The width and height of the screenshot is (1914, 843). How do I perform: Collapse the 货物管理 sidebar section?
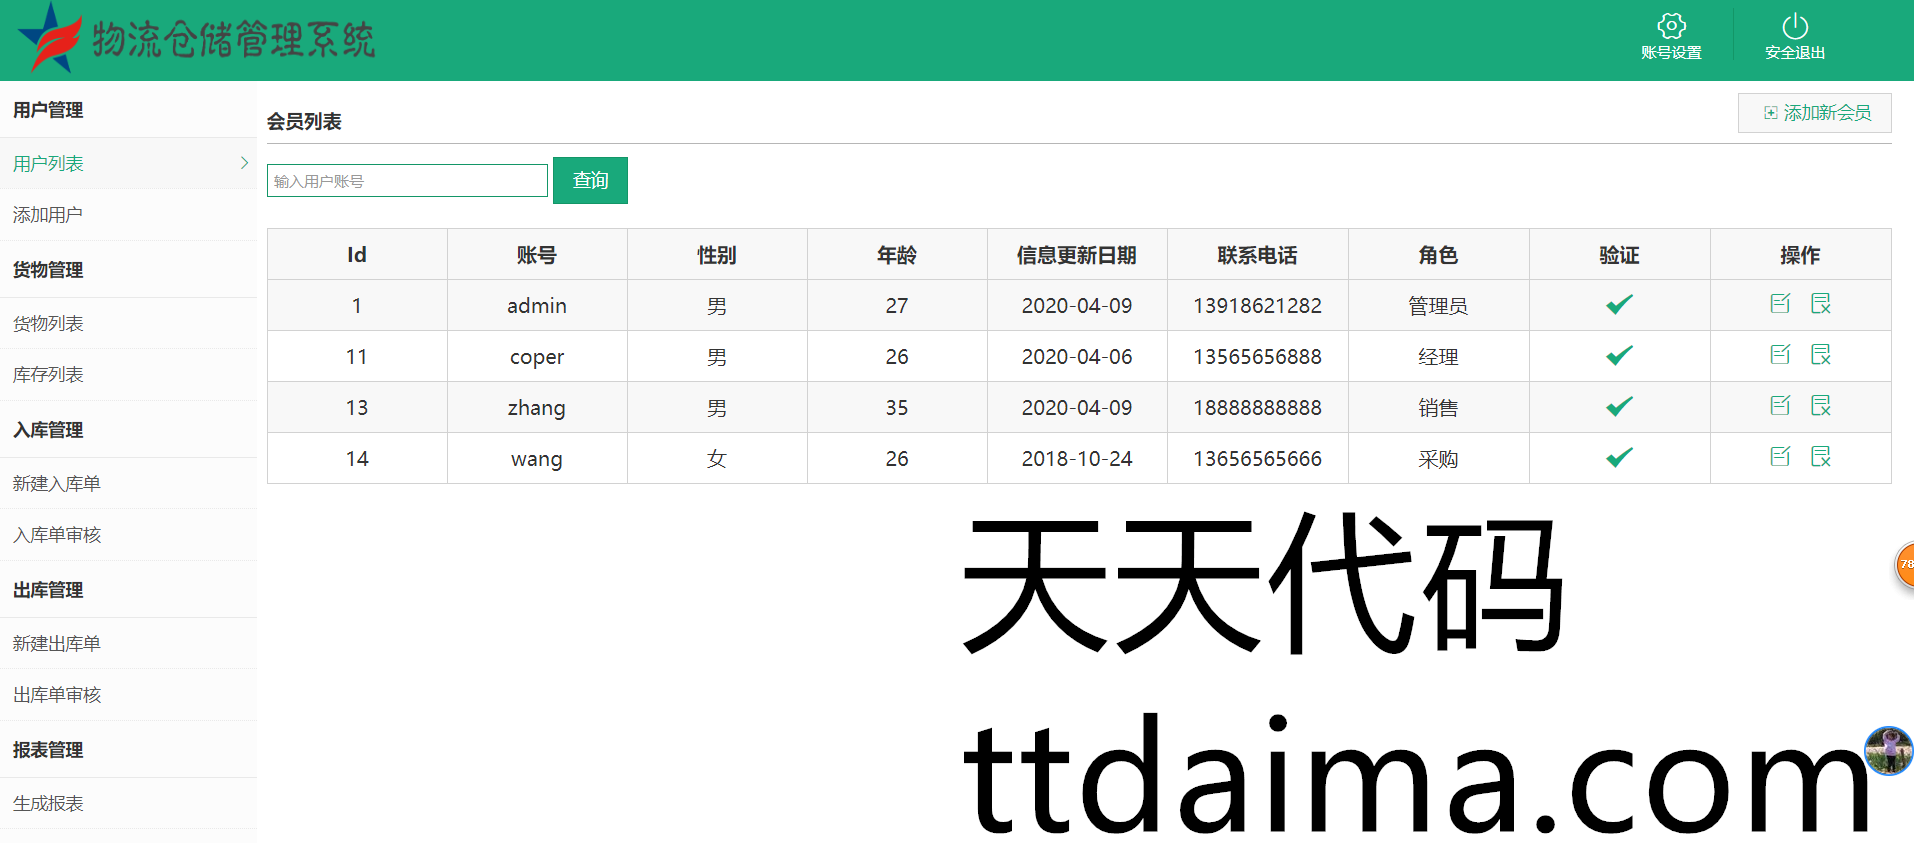pyautogui.click(x=48, y=270)
